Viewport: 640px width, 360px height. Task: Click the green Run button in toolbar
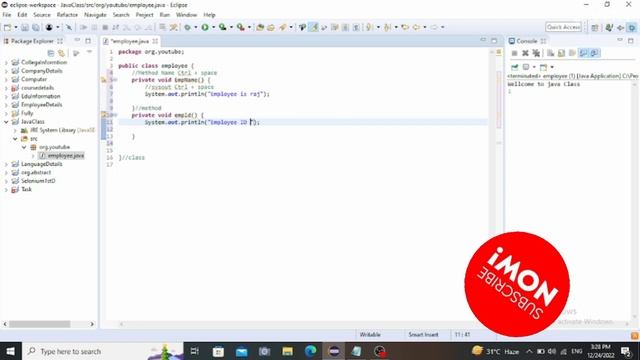(x=205, y=27)
